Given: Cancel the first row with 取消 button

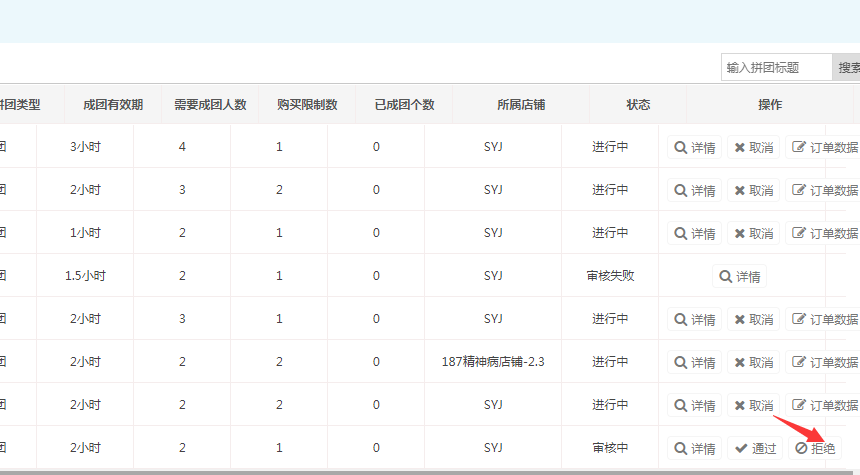Looking at the screenshot, I should (x=754, y=148).
